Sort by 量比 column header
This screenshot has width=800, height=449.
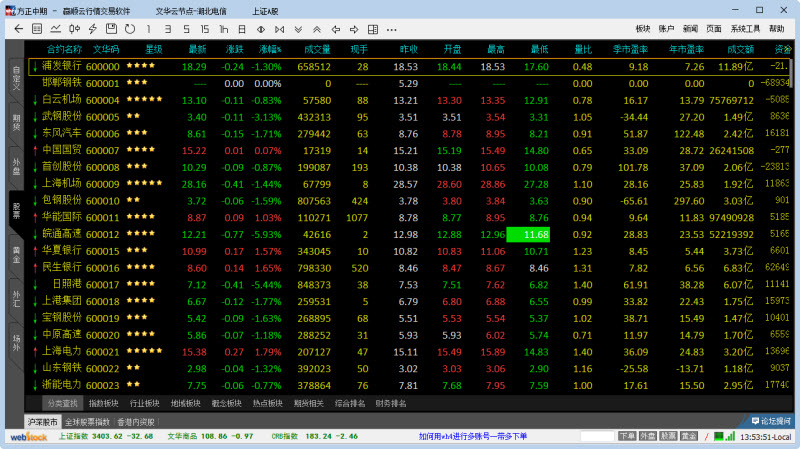[x=583, y=49]
